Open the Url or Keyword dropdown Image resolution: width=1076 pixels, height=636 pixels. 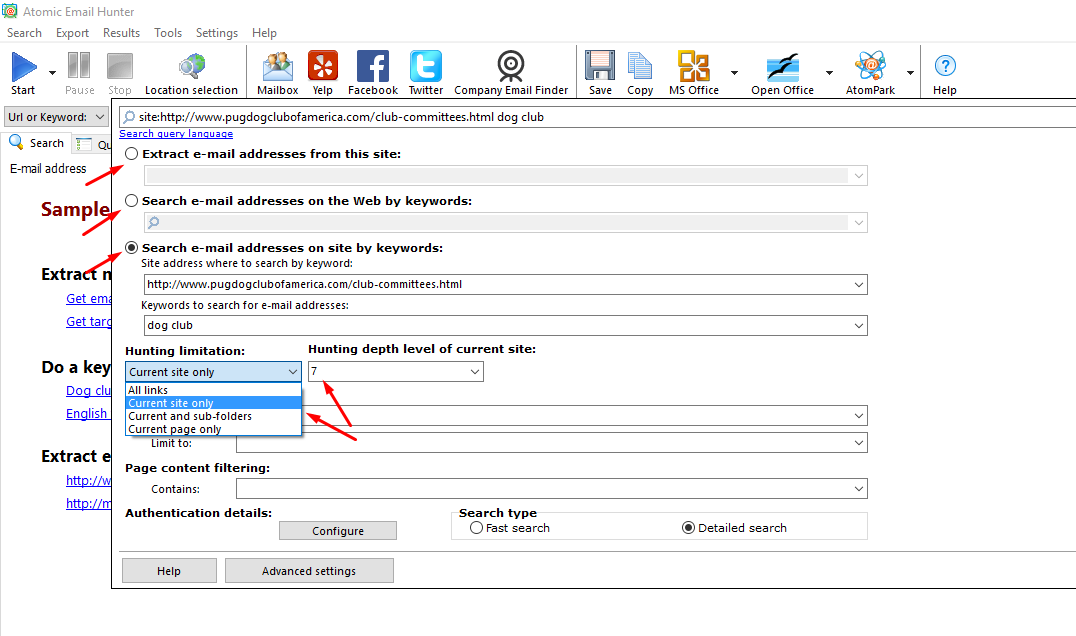point(56,117)
